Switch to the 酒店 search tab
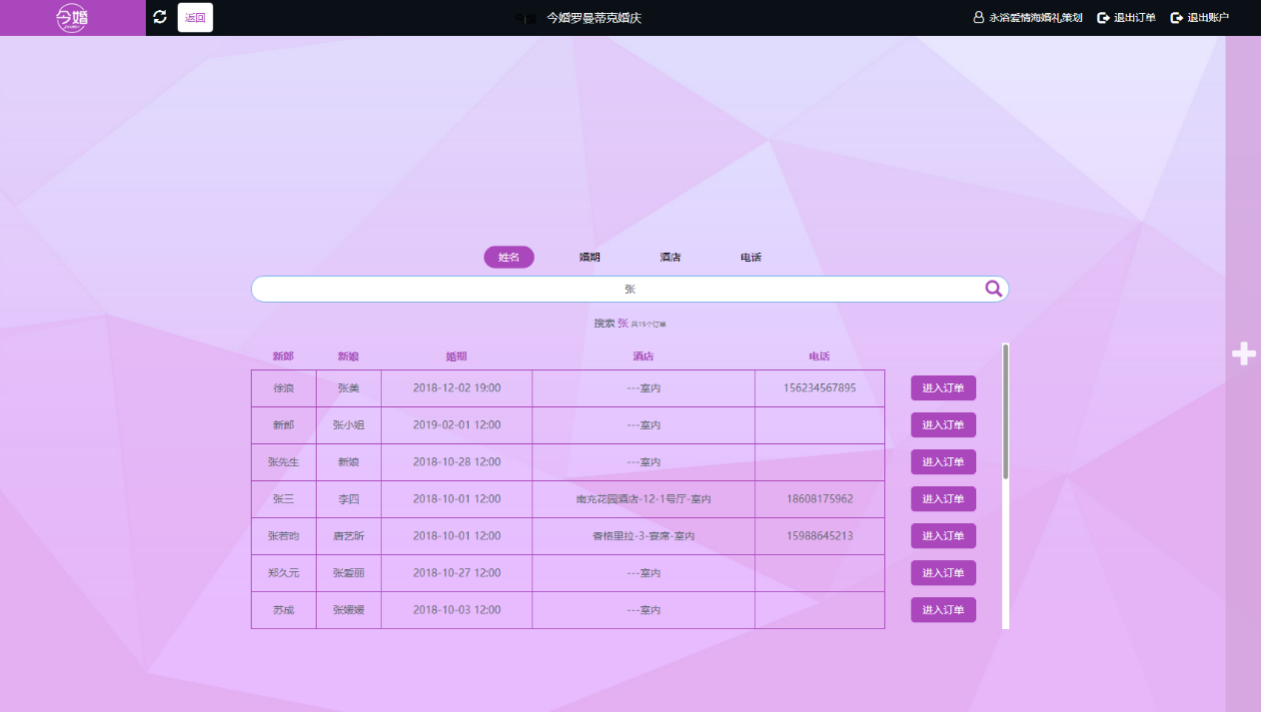This screenshot has height=712, width=1261. [670, 257]
